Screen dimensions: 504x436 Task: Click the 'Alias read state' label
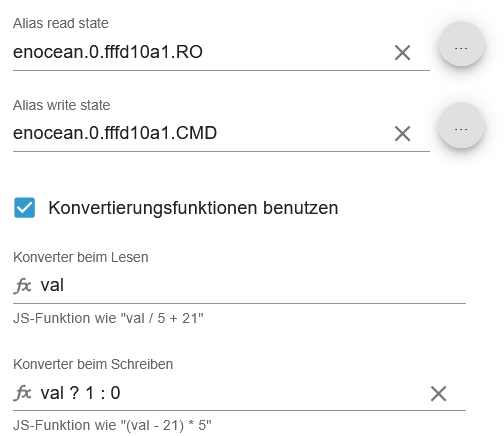coord(61,23)
